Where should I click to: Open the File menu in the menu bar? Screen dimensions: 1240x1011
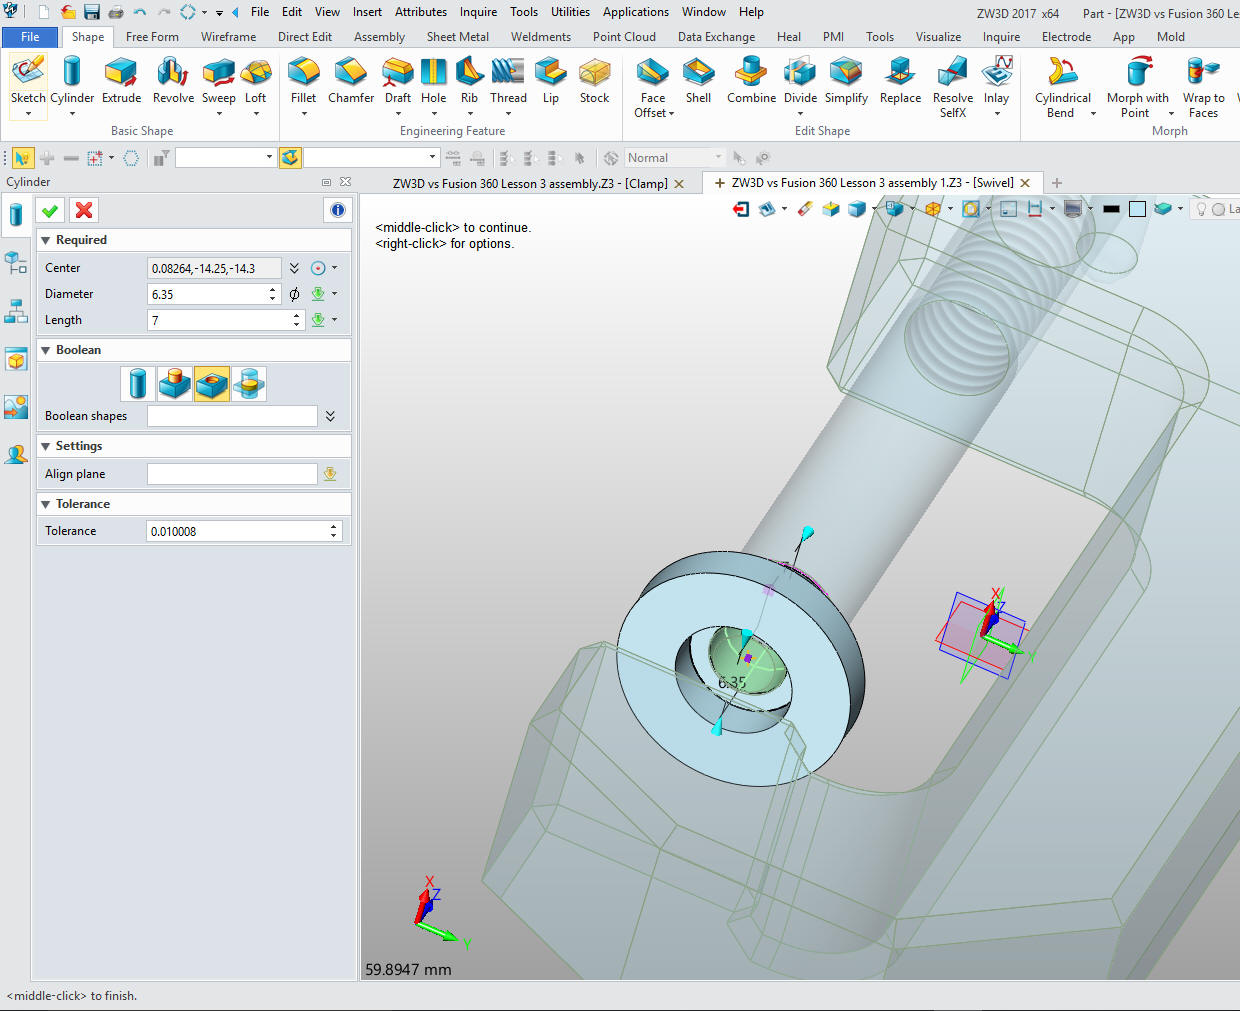[260, 12]
